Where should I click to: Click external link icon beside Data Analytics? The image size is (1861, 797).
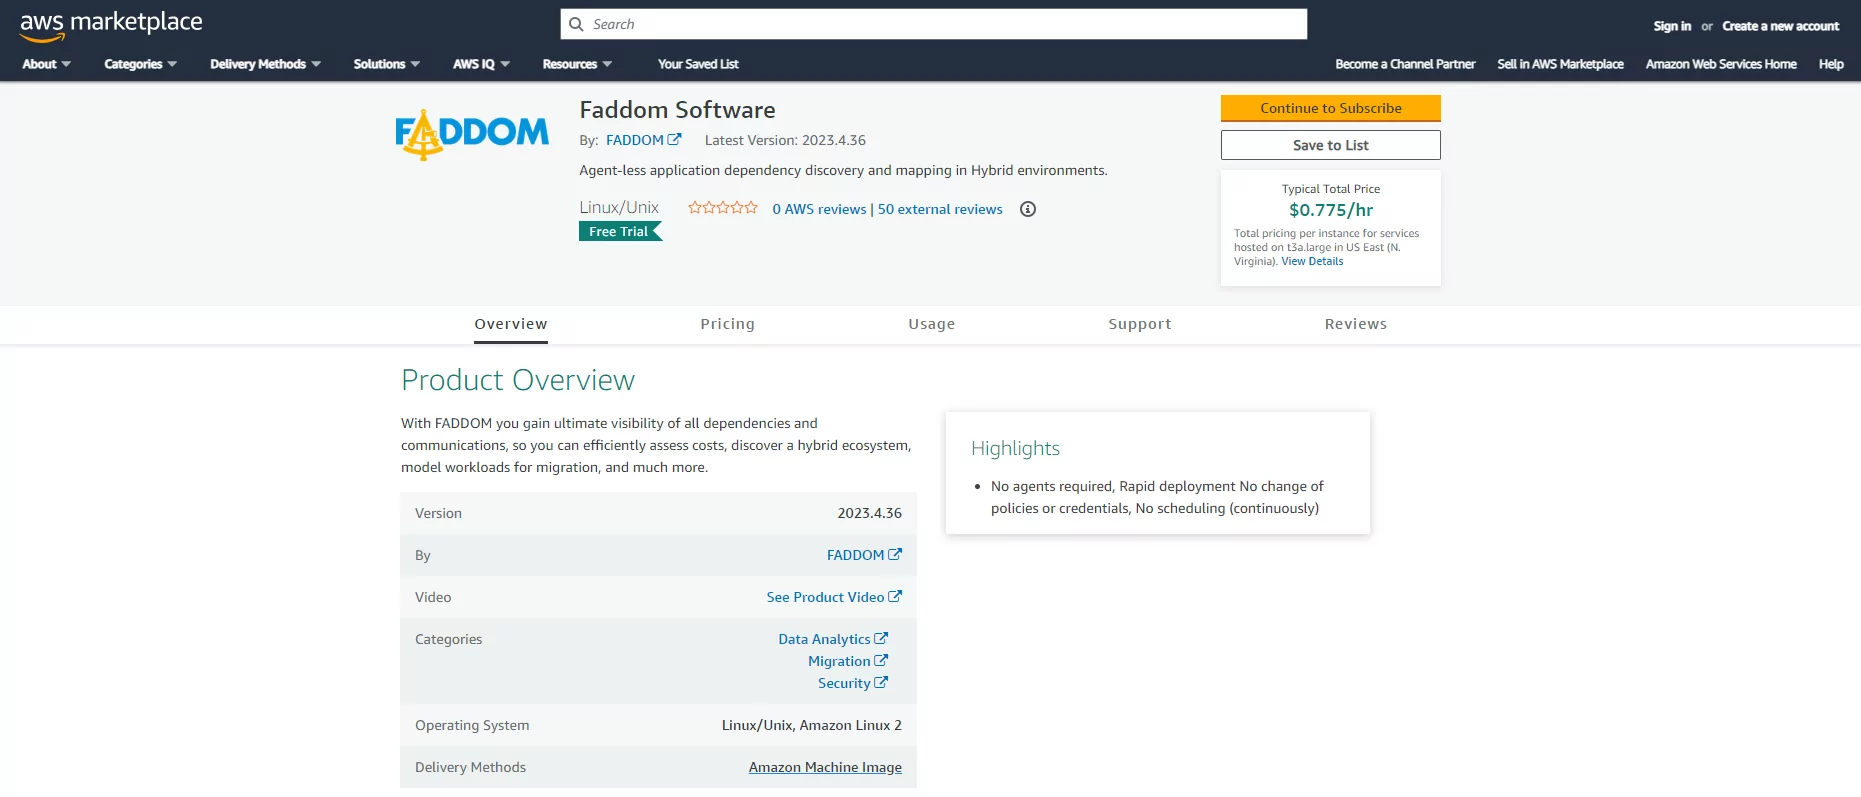[x=881, y=638]
